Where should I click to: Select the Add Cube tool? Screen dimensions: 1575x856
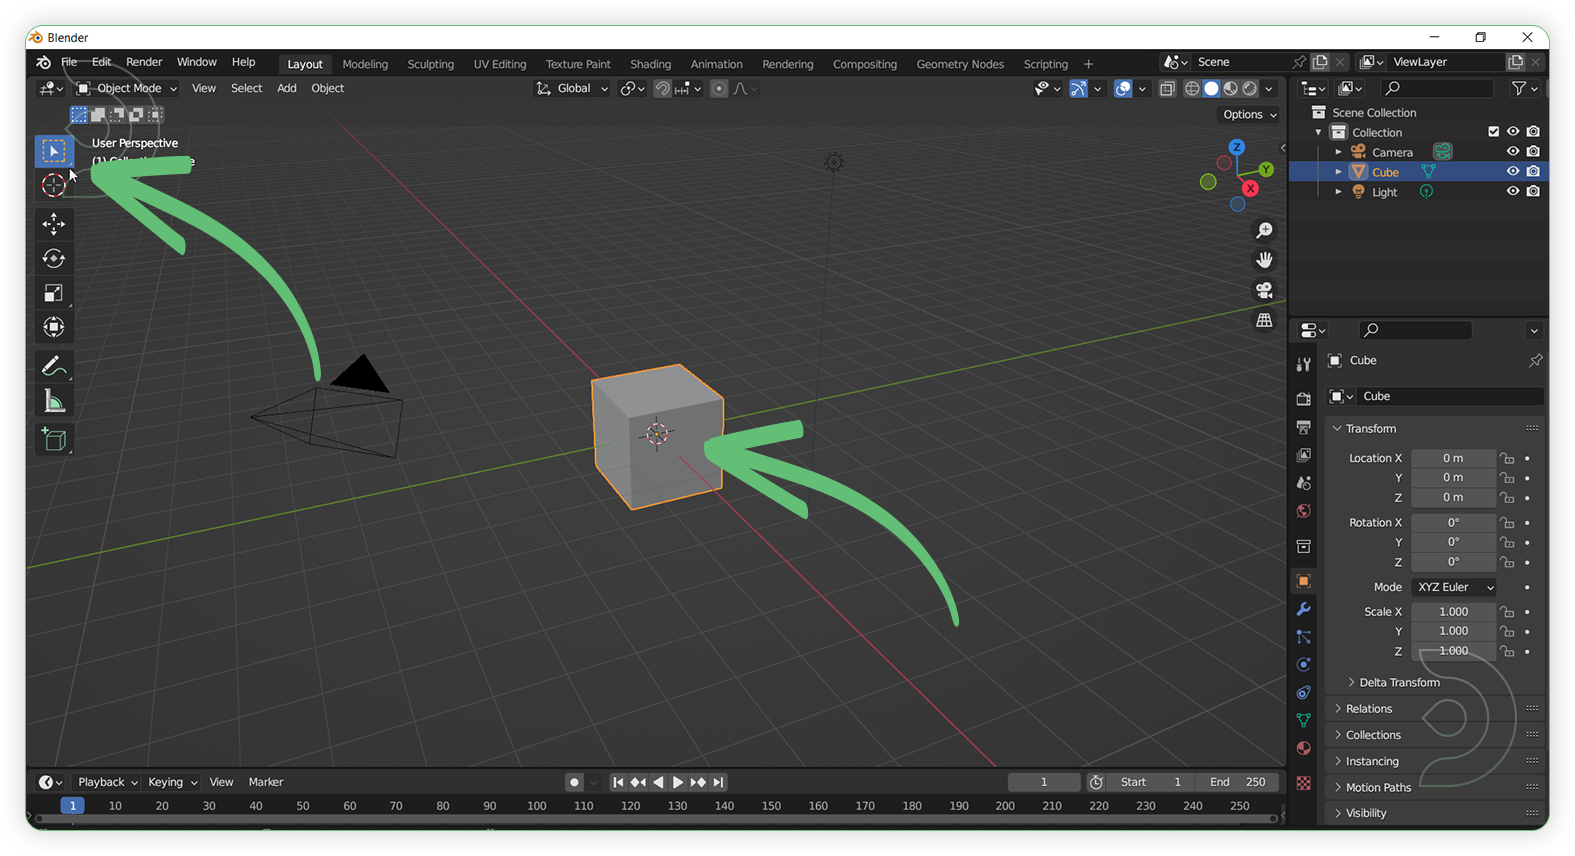[x=54, y=439]
